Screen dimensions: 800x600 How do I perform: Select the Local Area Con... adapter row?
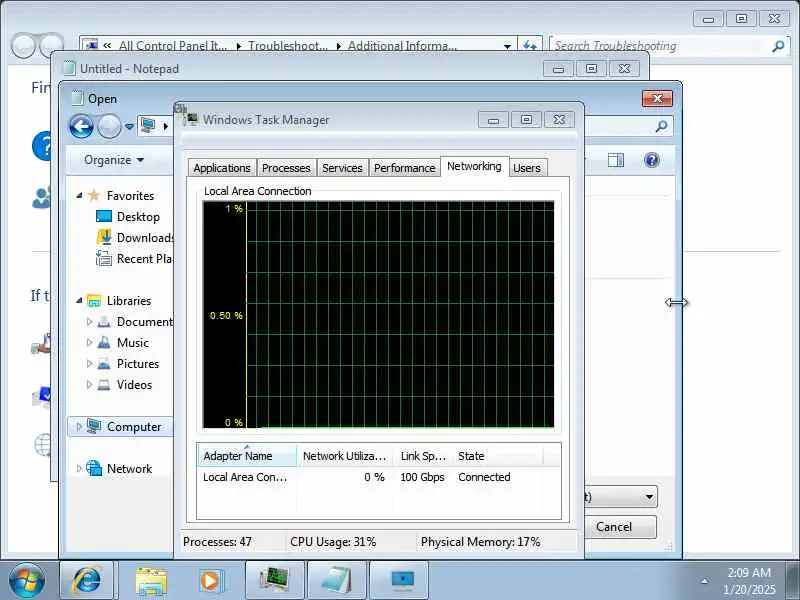tap(379, 477)
